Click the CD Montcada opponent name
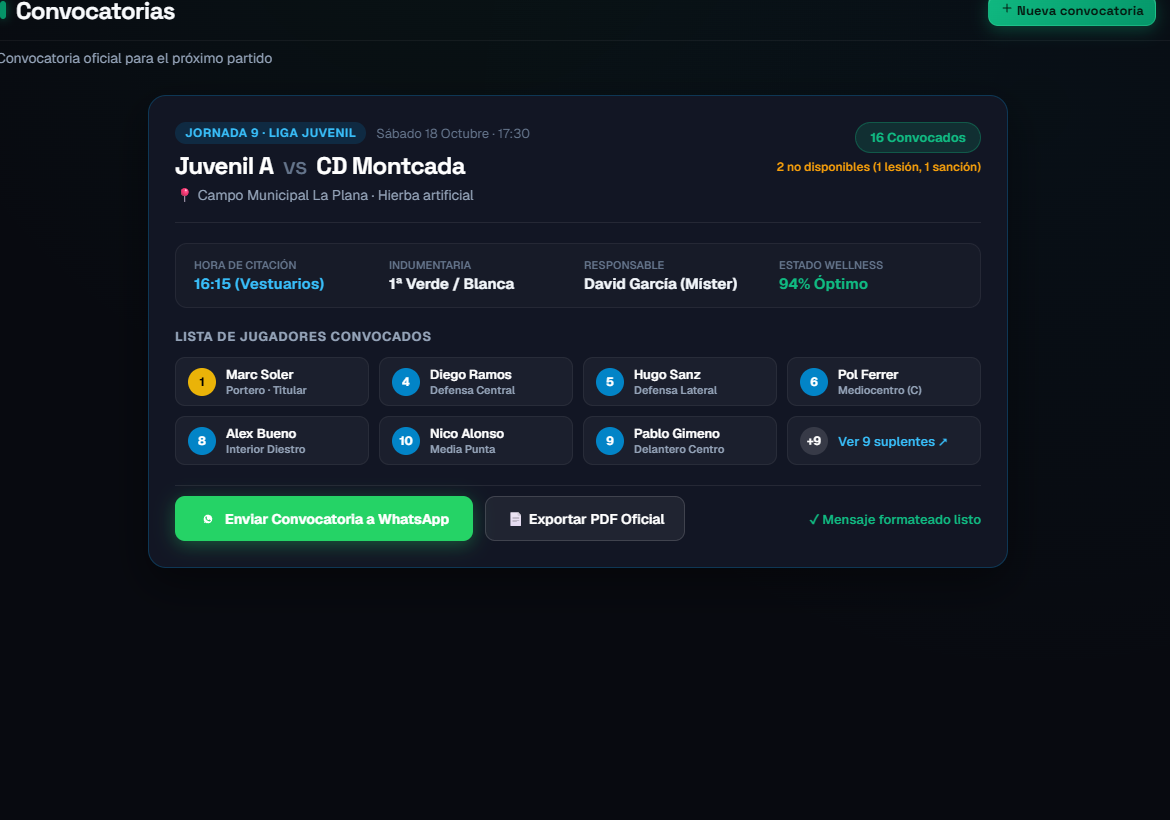This screenshot has width=1170, height=820. click(x=390, y=166)
